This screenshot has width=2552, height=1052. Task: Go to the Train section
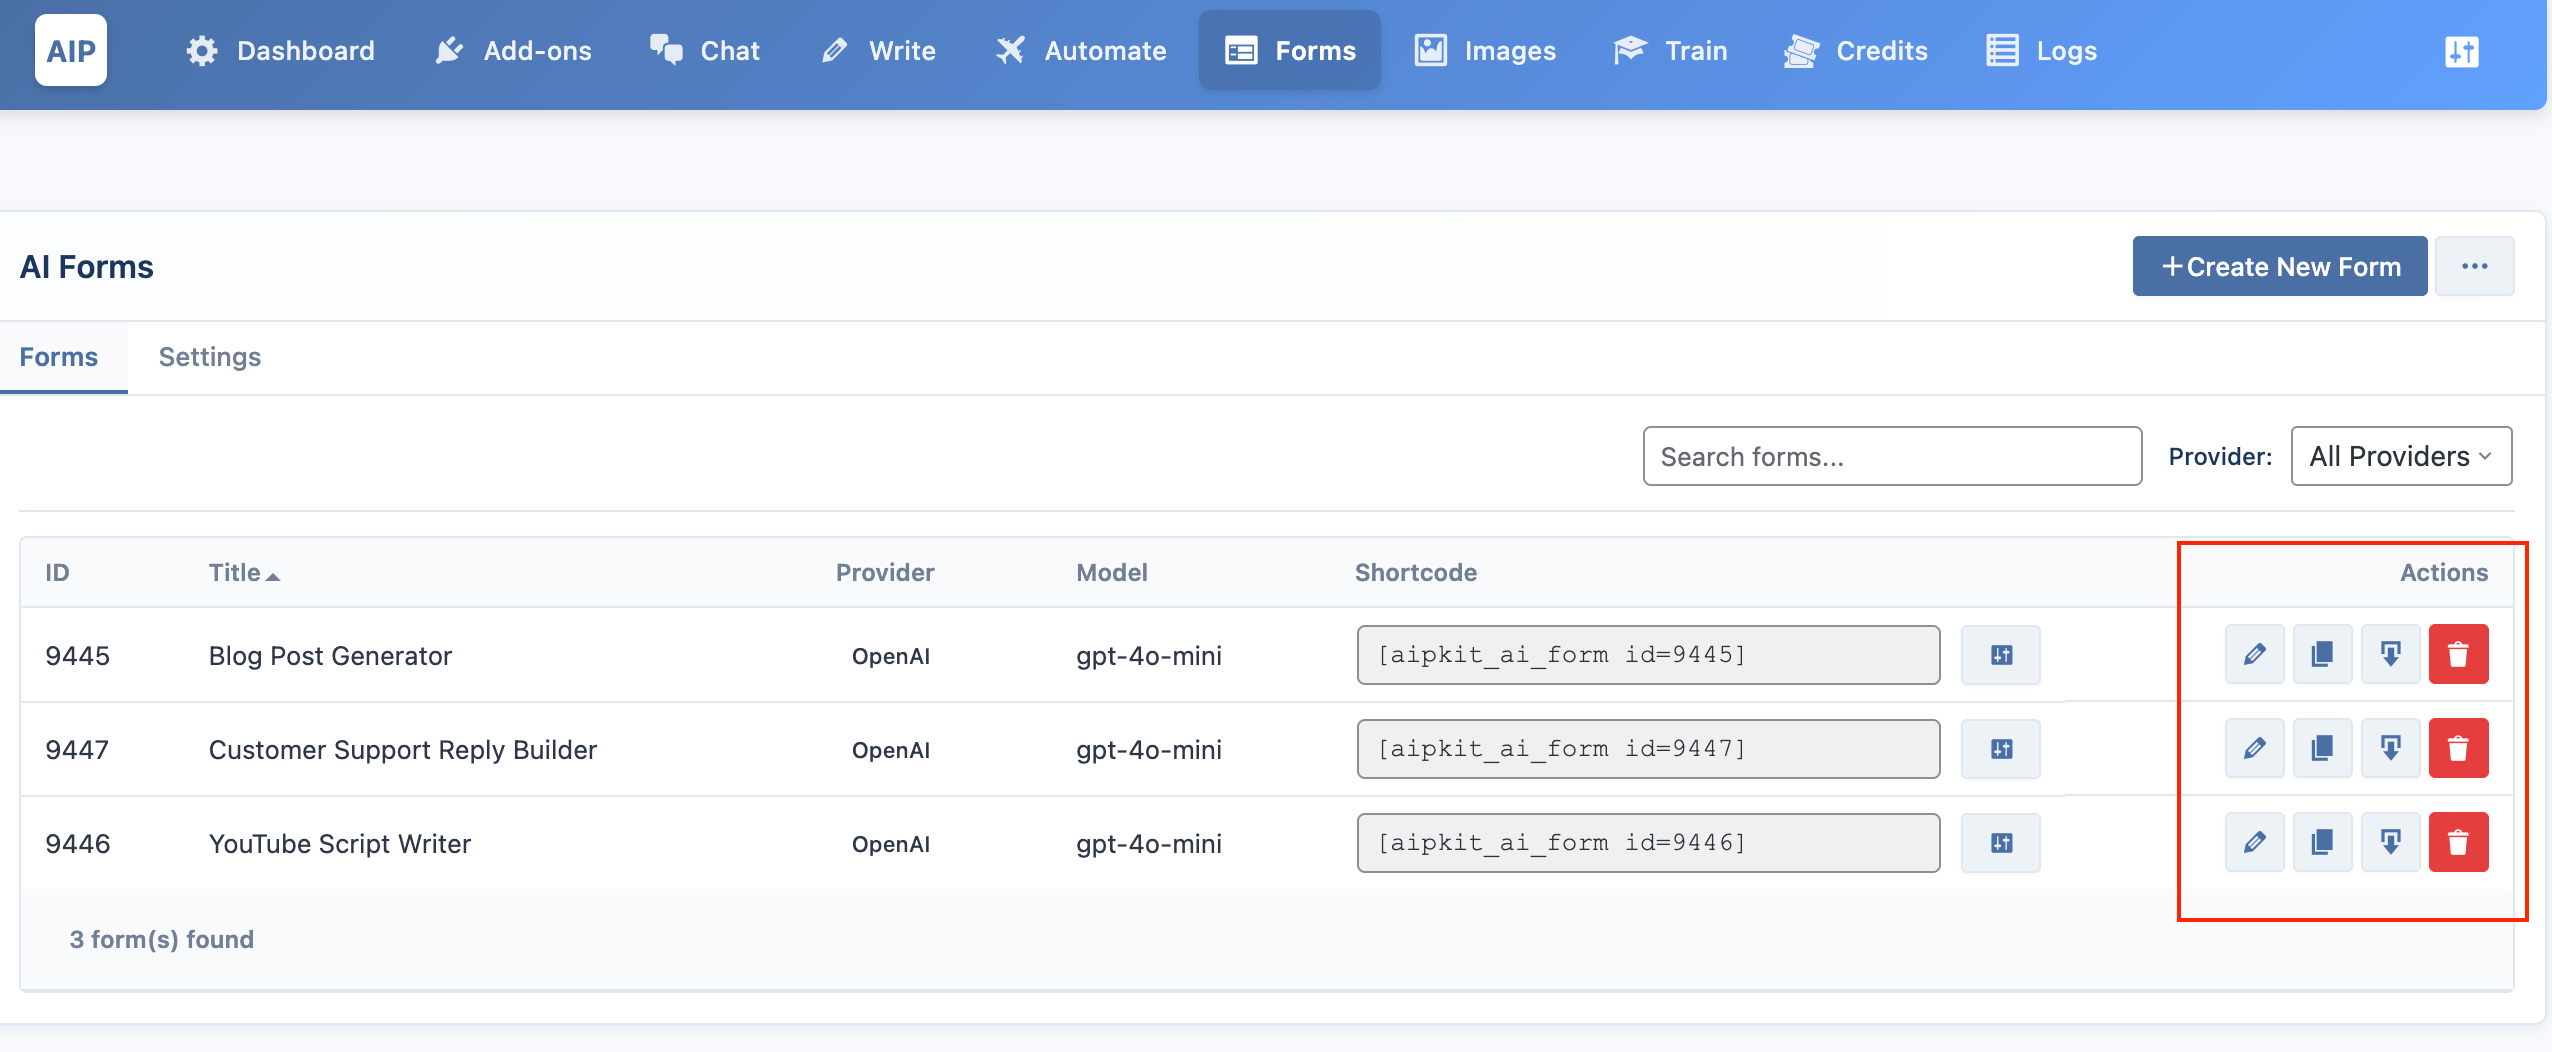pos(1671,51)
